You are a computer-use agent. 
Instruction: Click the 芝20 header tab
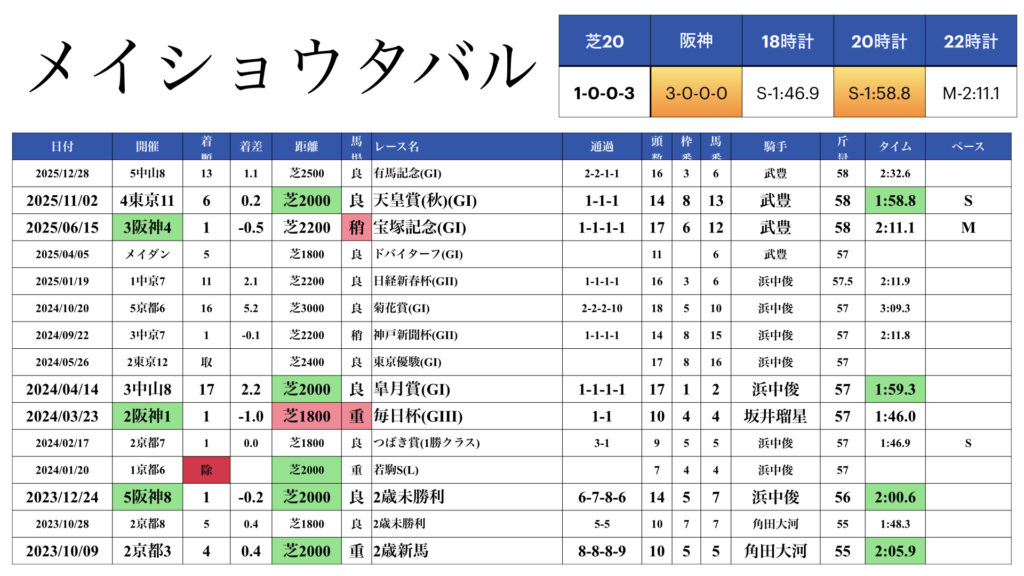(x=604, y=41)
